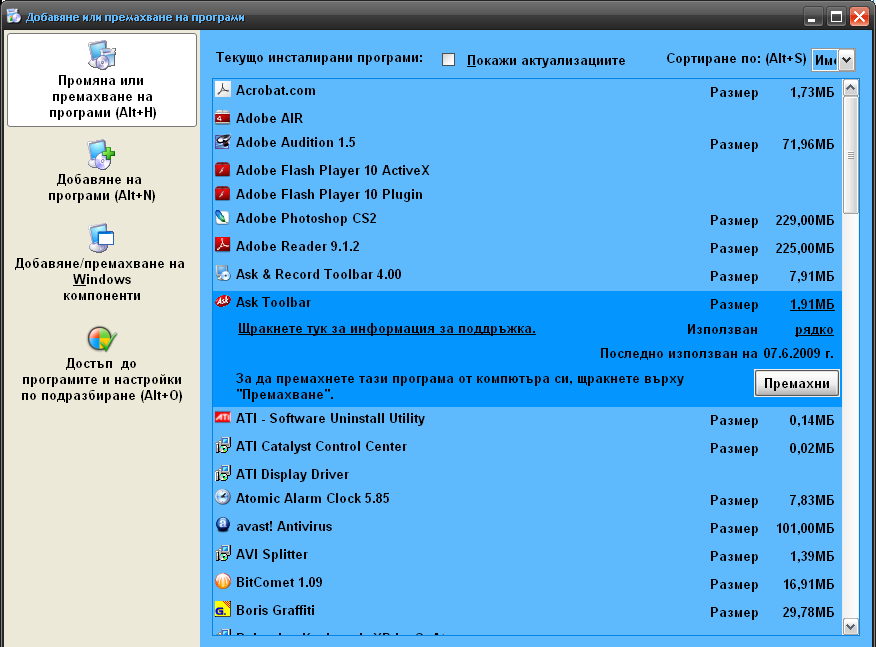This screenshot has height=647, width=876.
Task: Click Последно използван на 07.6.2009 text
Action: point(717,353)
